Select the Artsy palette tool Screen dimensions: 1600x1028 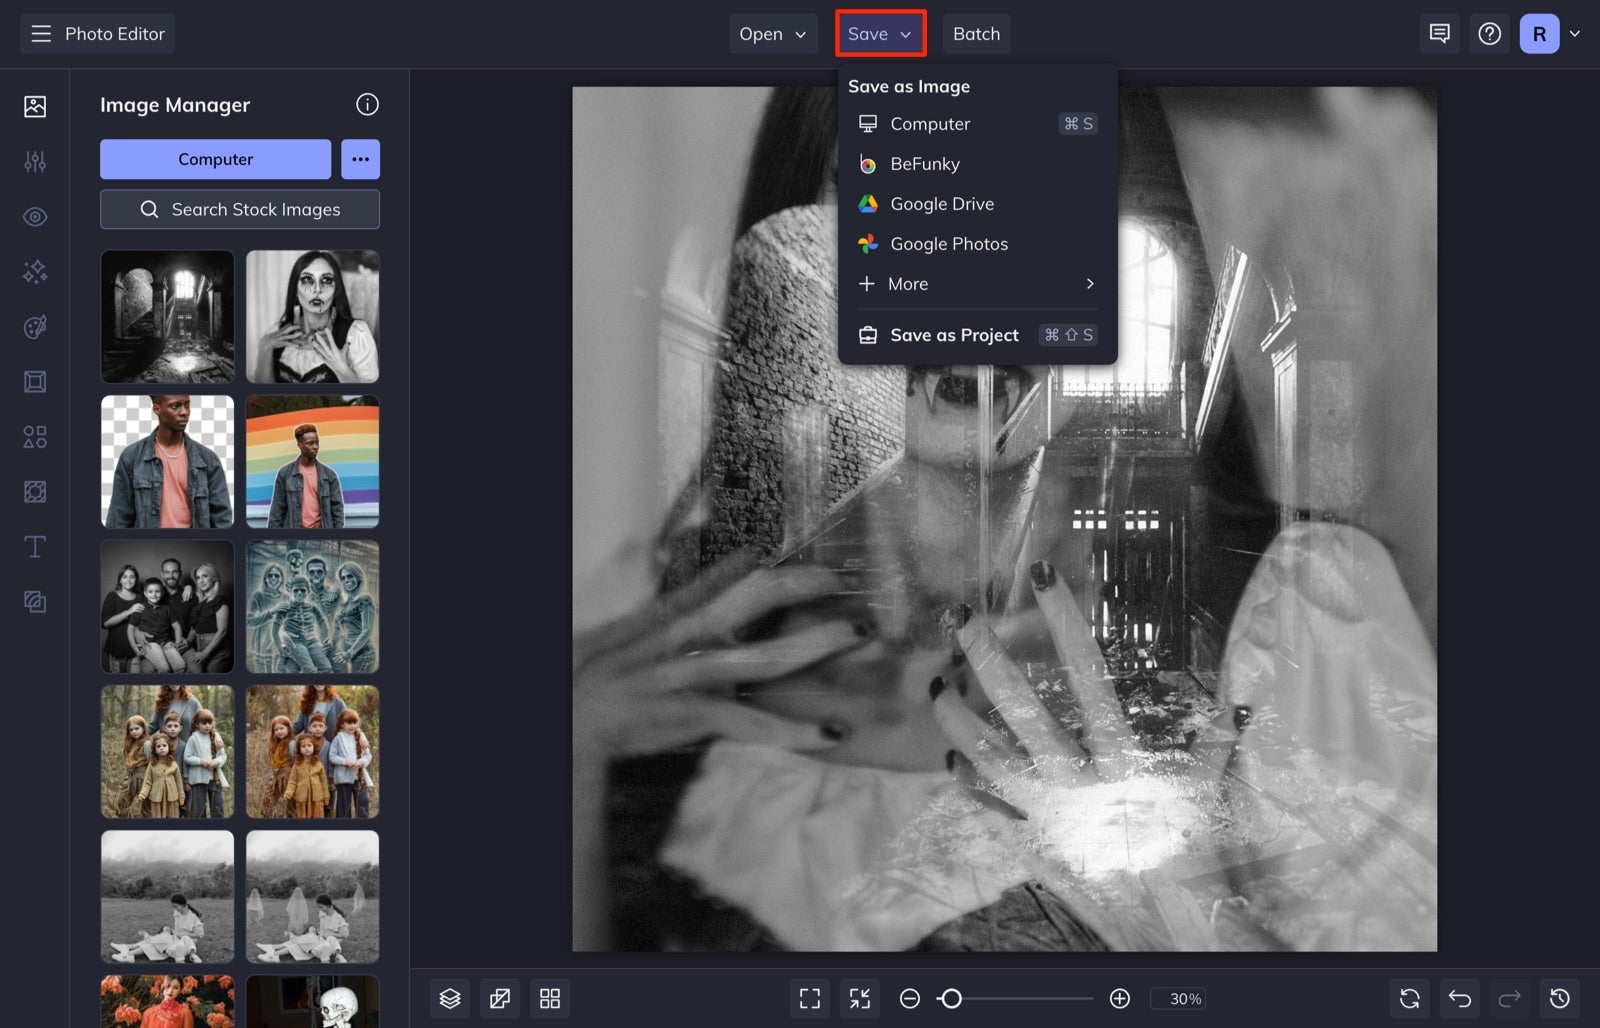[x=35, y=327]
